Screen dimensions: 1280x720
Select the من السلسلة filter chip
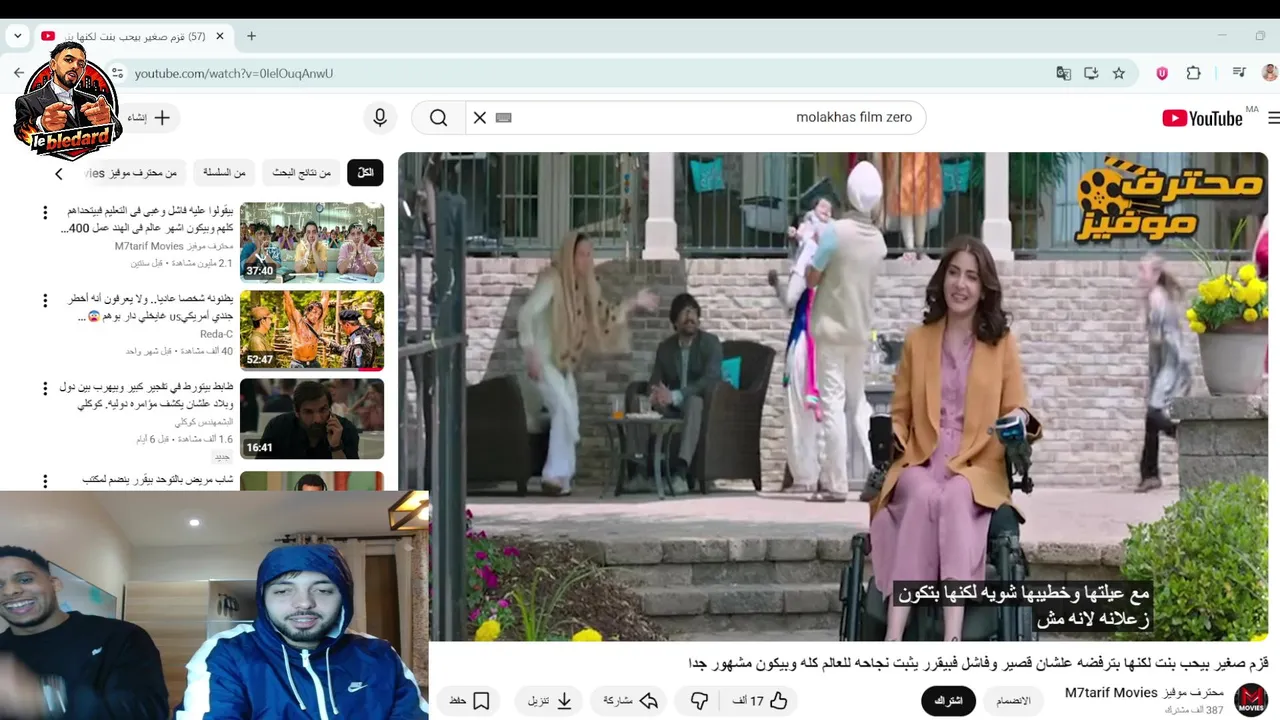(x=225, y=173)
